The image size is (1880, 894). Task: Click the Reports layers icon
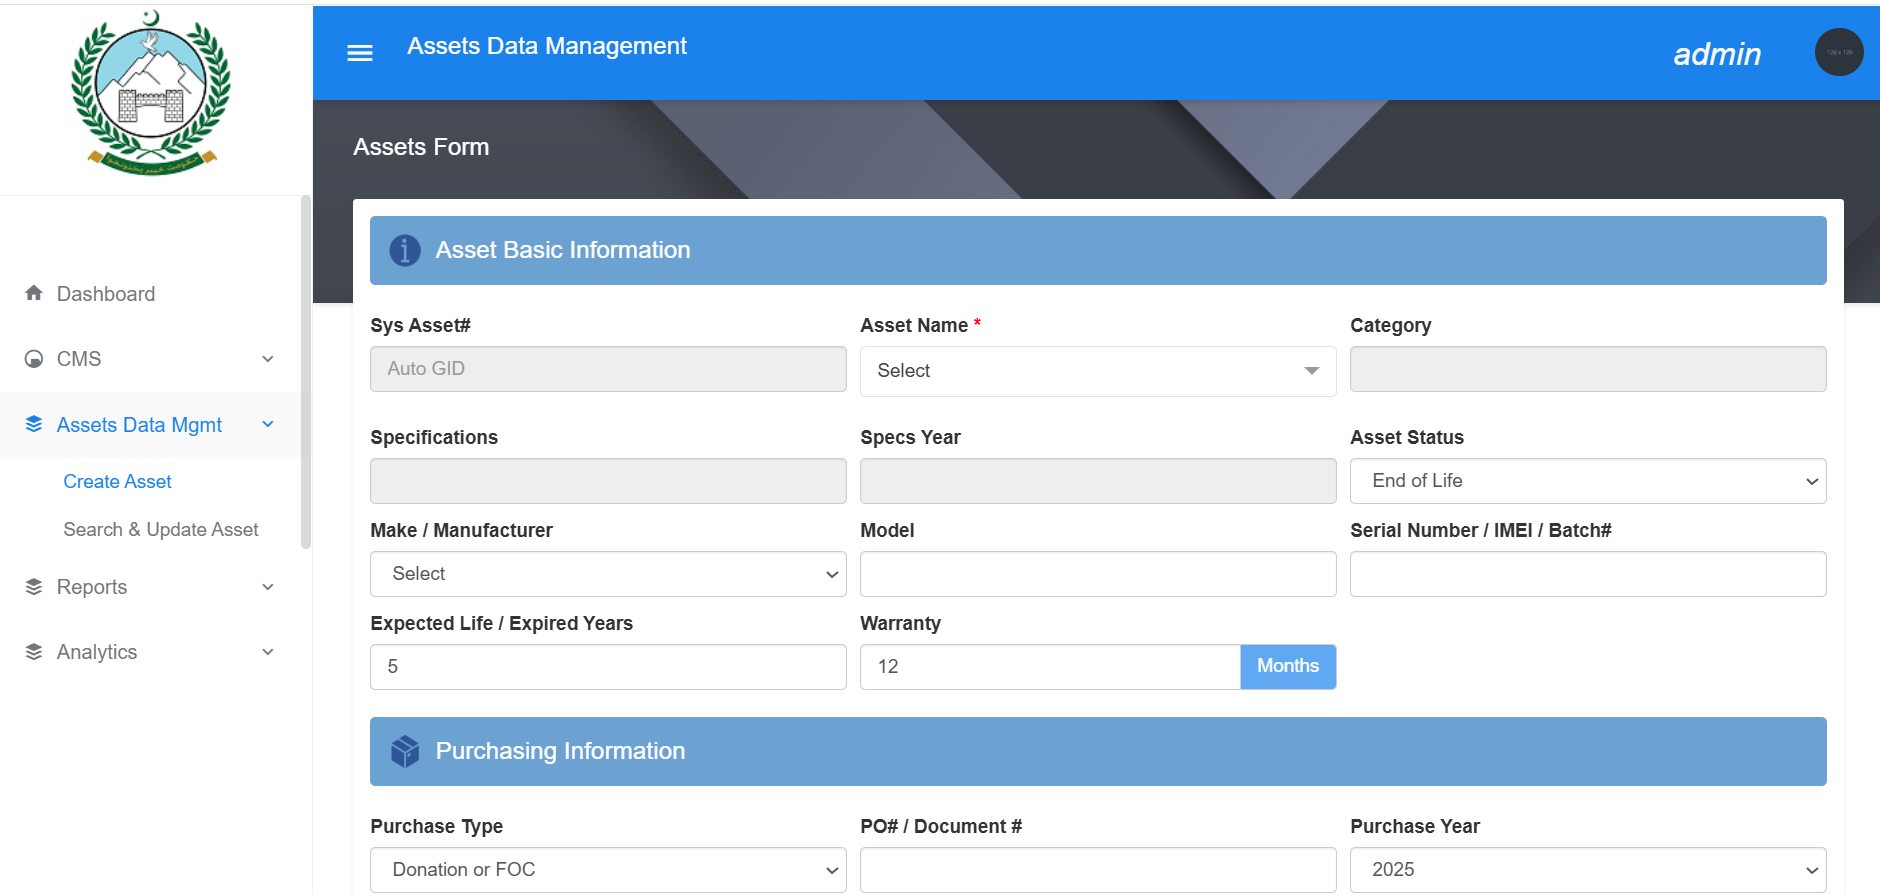pyautogui.click(x=34, y=587)
